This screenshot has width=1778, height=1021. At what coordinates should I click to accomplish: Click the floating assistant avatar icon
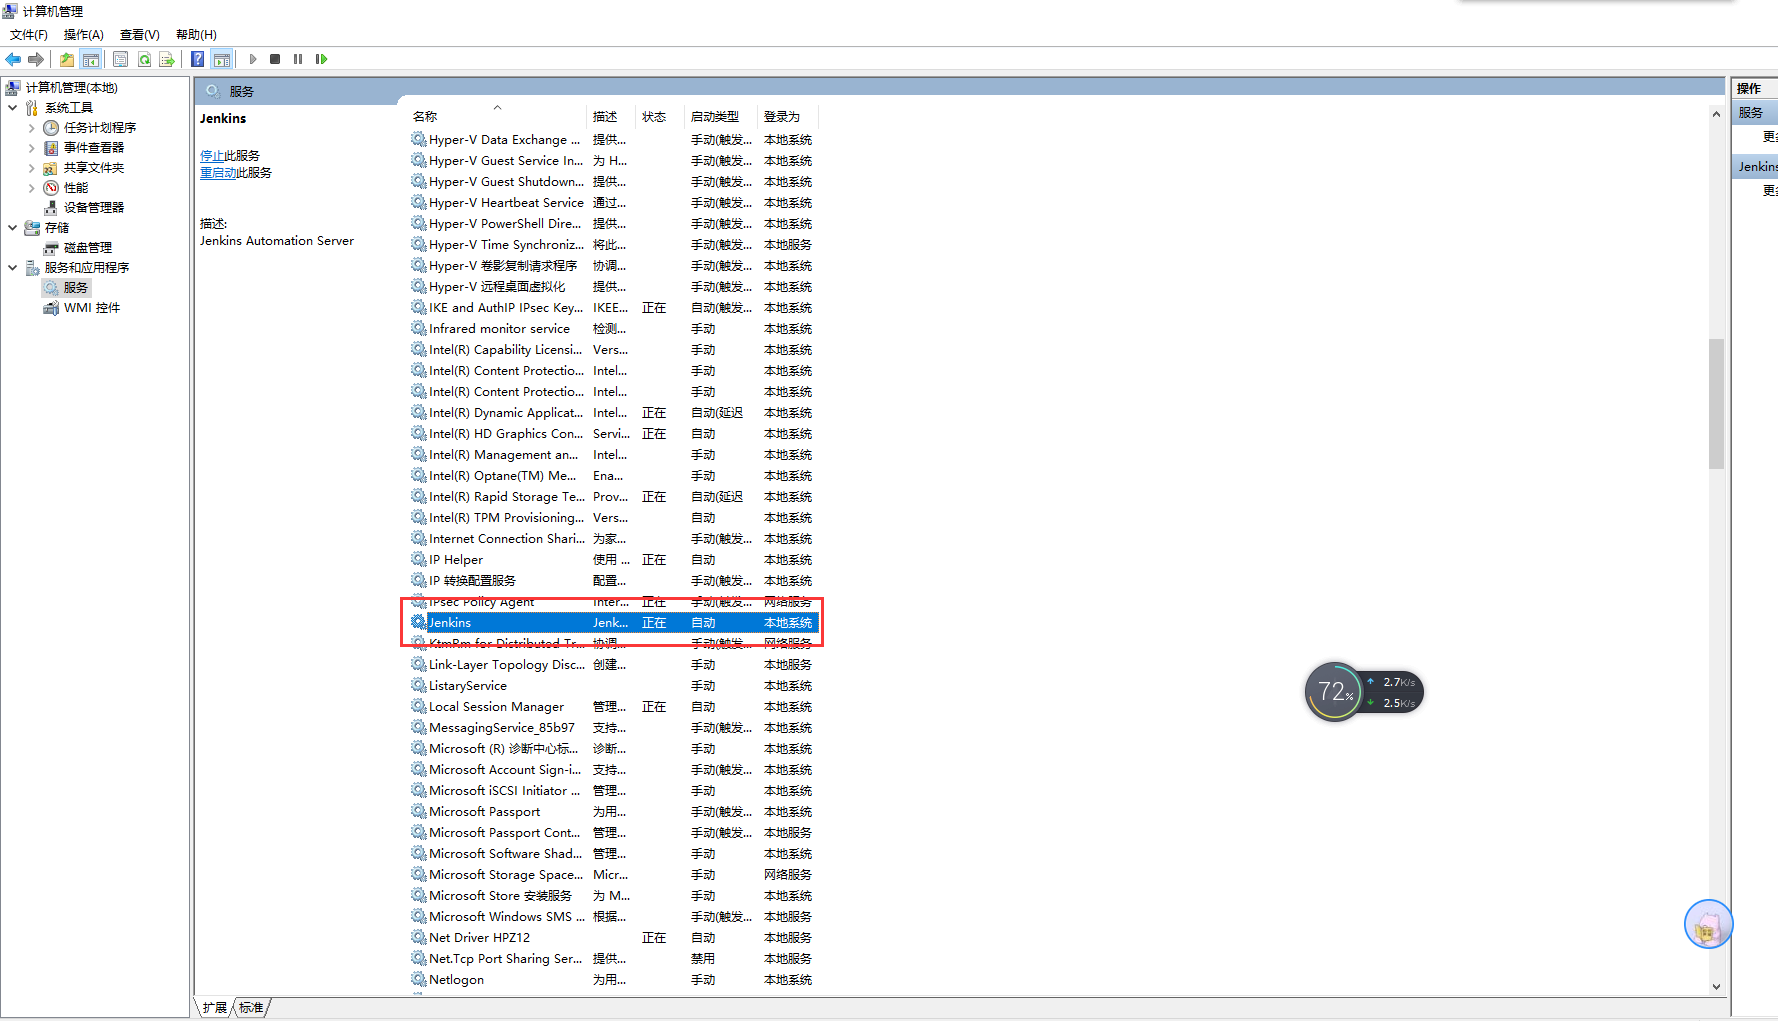pos(1708,924)
